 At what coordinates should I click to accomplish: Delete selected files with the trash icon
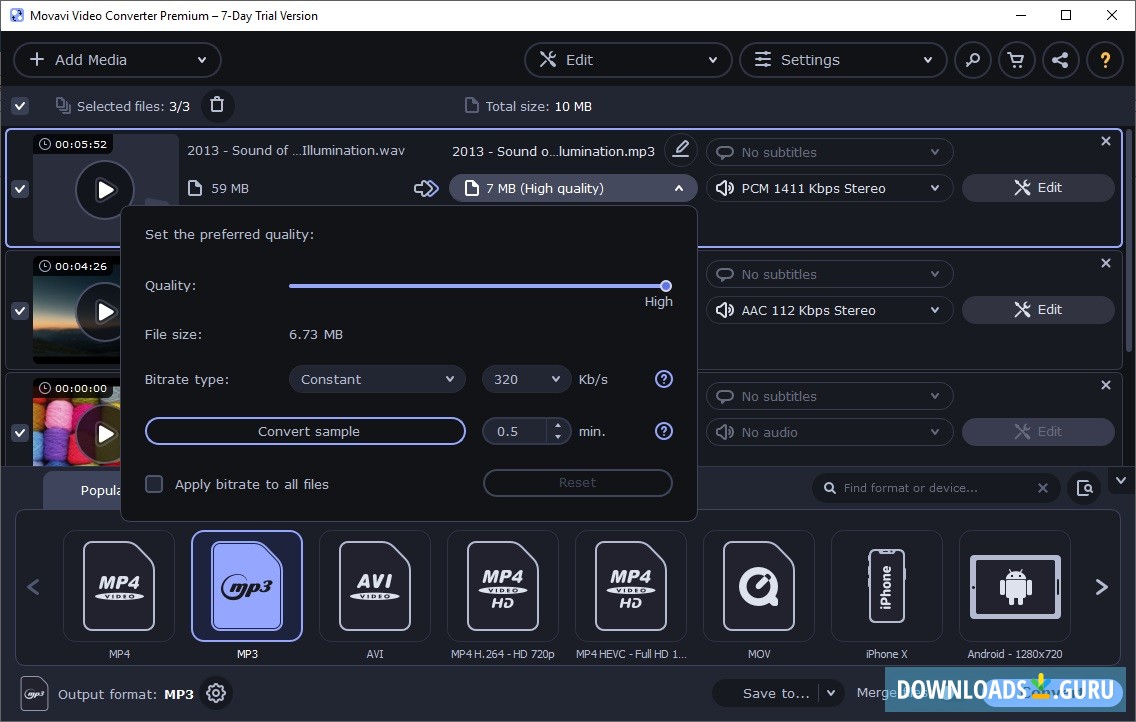click(x=217, y=106)
